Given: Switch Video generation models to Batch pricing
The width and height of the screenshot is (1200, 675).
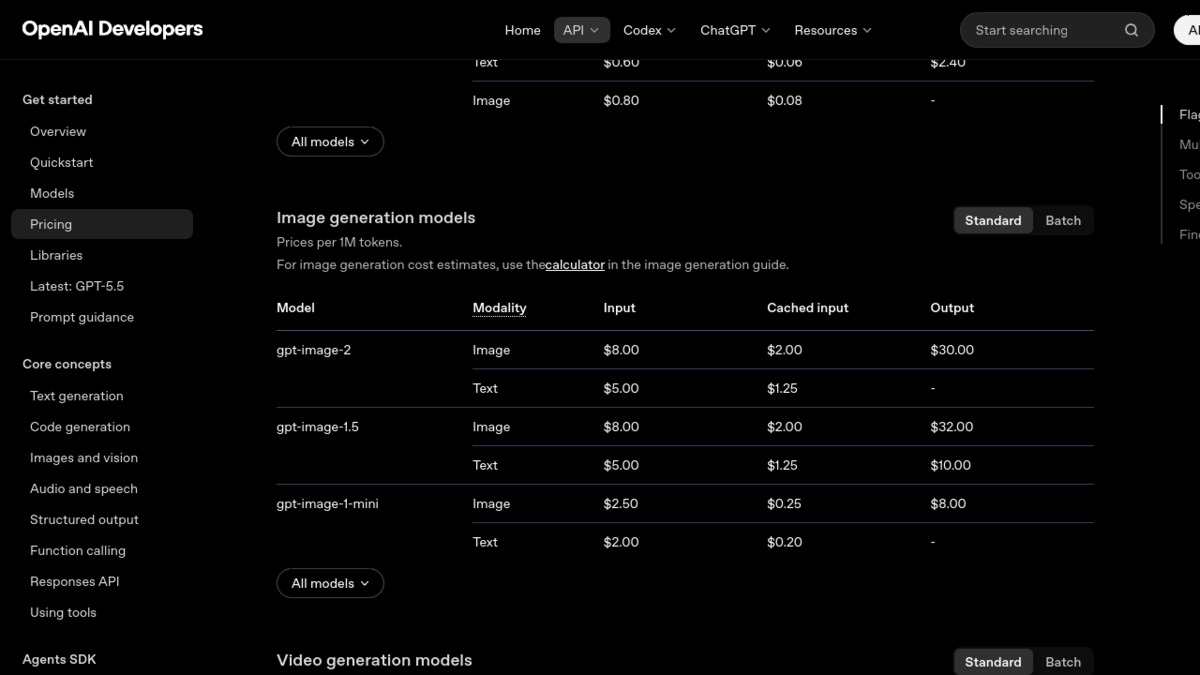Looking at the screenshot, I should tap(1063, 662).
